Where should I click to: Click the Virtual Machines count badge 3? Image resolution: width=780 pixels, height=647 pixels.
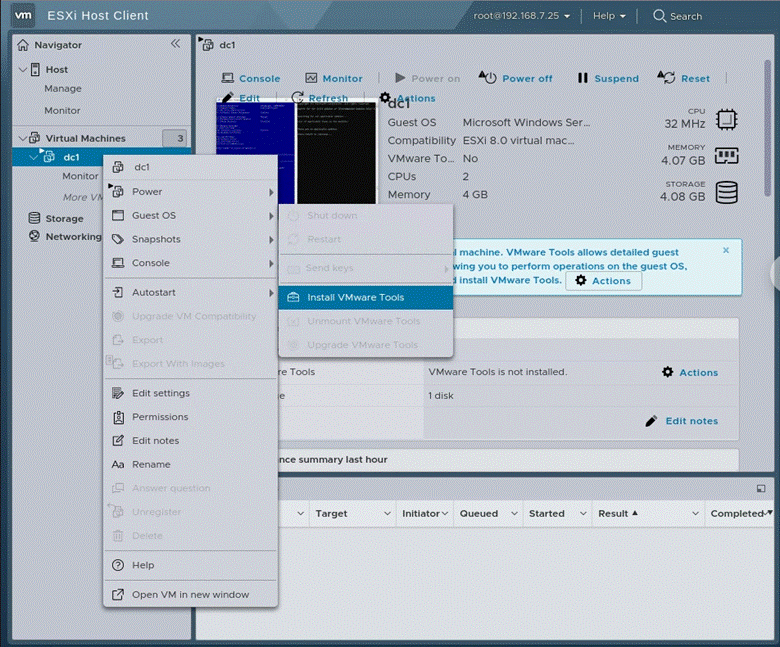175,138
